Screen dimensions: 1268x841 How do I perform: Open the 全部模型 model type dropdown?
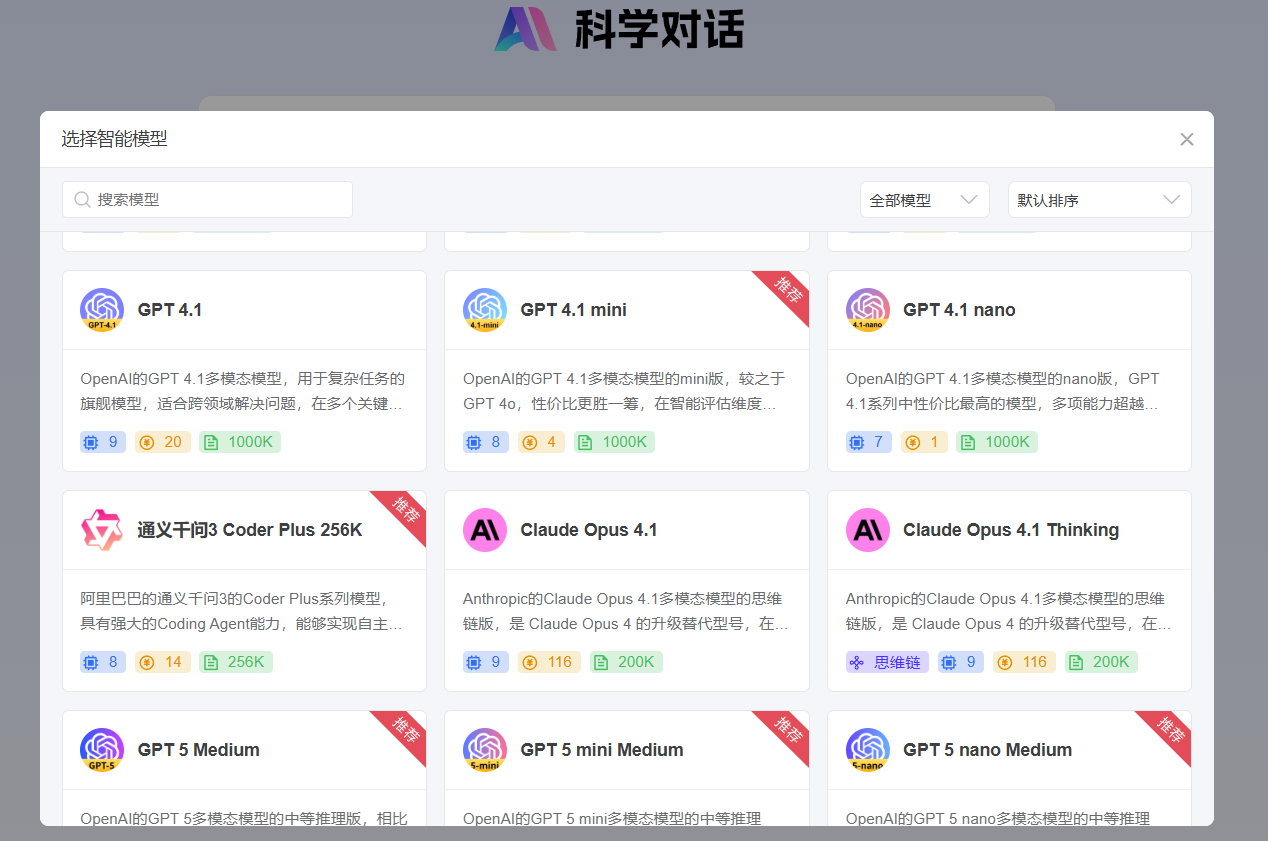pyautogui.click(x=924, y=200)
